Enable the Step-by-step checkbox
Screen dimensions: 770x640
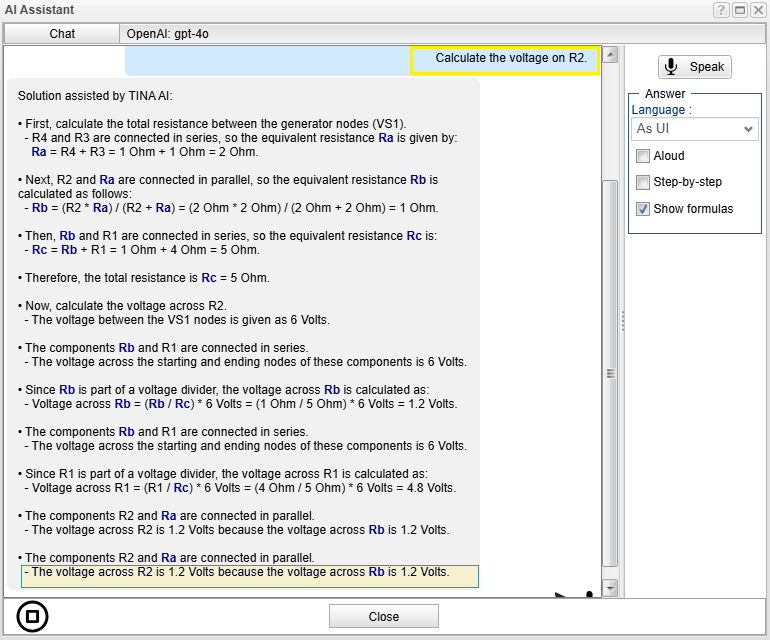click(643, 182)
